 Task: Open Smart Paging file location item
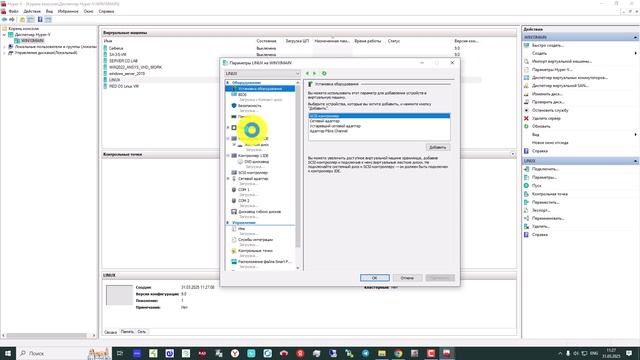coord(264,262)
